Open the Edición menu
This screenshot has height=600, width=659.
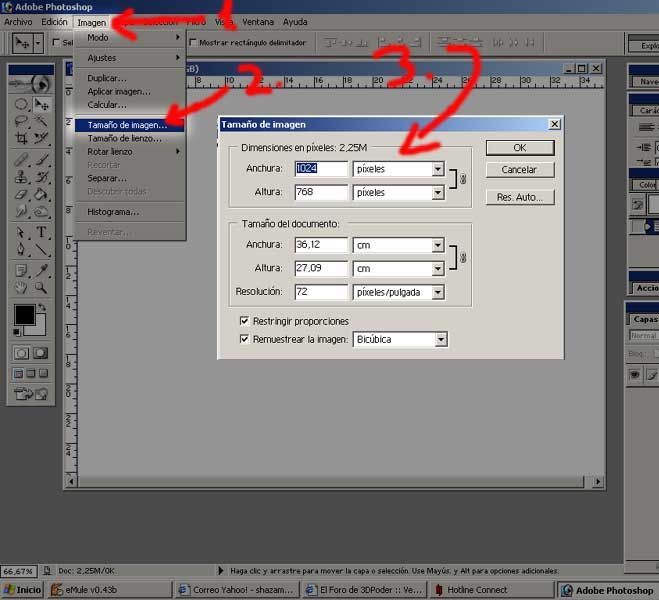pyautogui.click(x=54, y=22)
